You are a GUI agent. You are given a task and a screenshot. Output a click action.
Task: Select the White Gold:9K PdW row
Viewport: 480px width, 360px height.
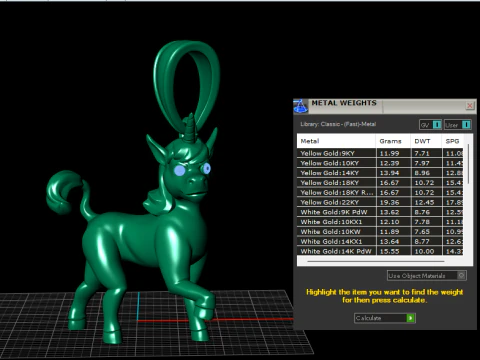(x=380, y=212)
